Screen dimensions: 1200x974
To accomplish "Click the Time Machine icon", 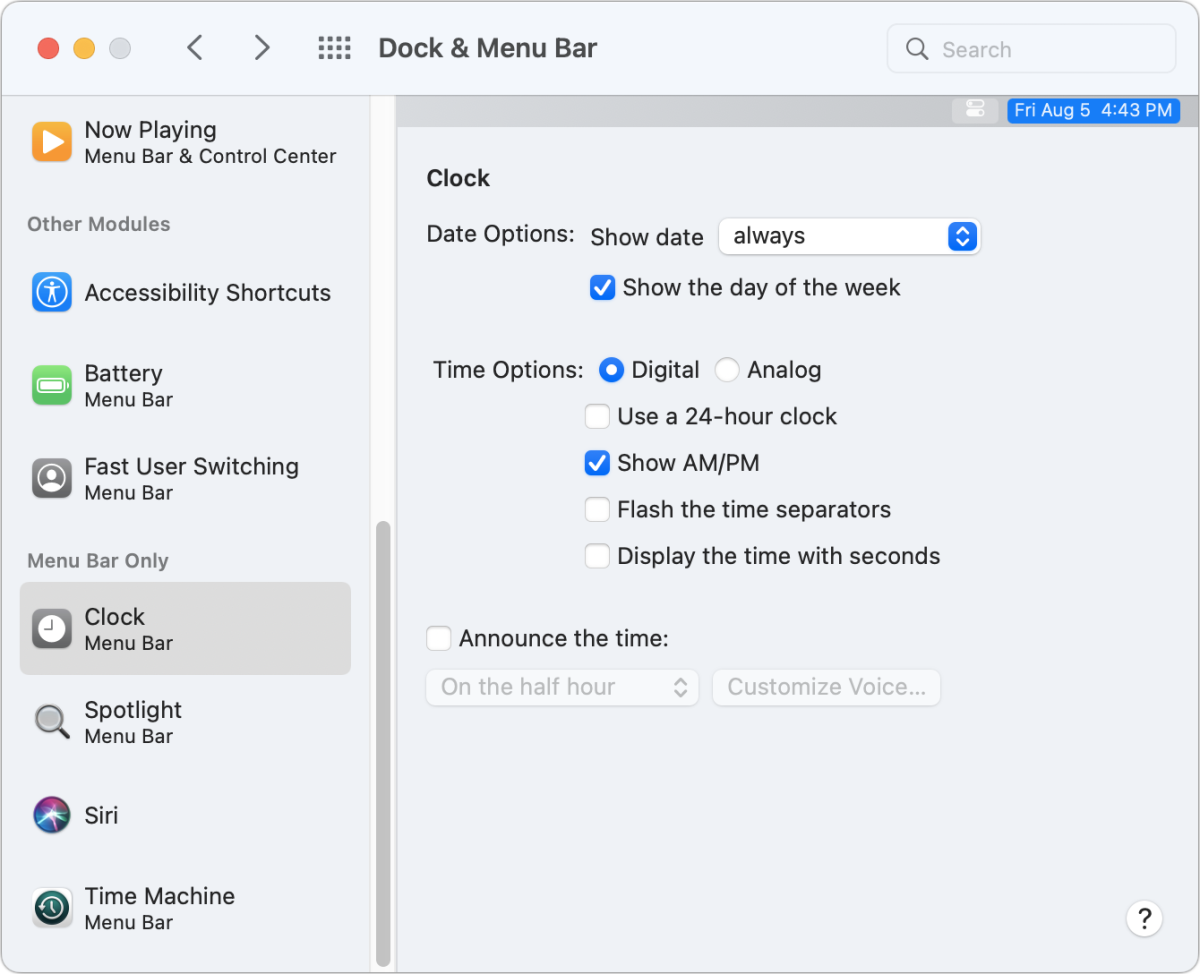I will [51, 908].
